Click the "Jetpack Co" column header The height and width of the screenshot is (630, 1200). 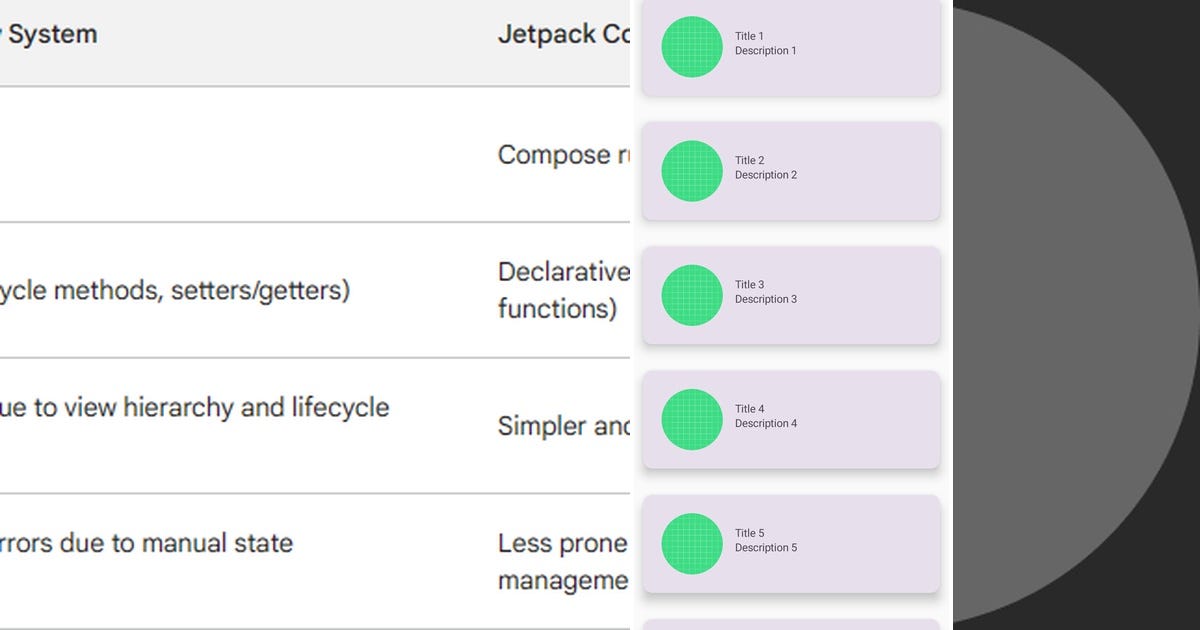coord(563,34)
